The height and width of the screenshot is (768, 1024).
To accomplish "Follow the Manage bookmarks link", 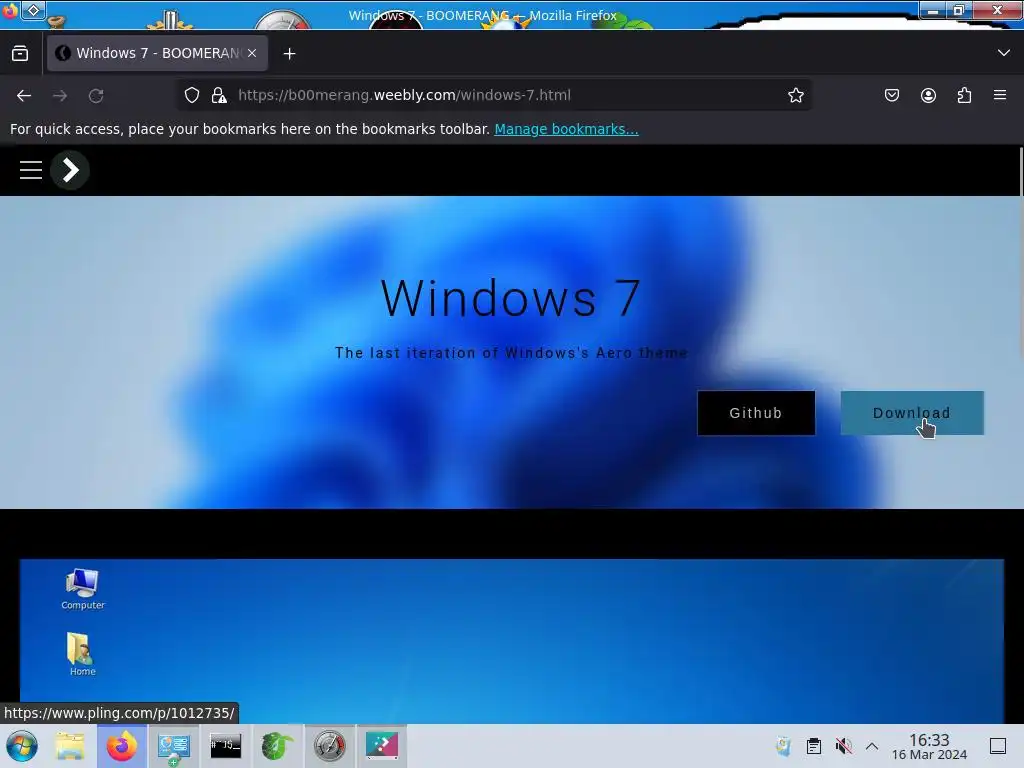I will 566,129.
